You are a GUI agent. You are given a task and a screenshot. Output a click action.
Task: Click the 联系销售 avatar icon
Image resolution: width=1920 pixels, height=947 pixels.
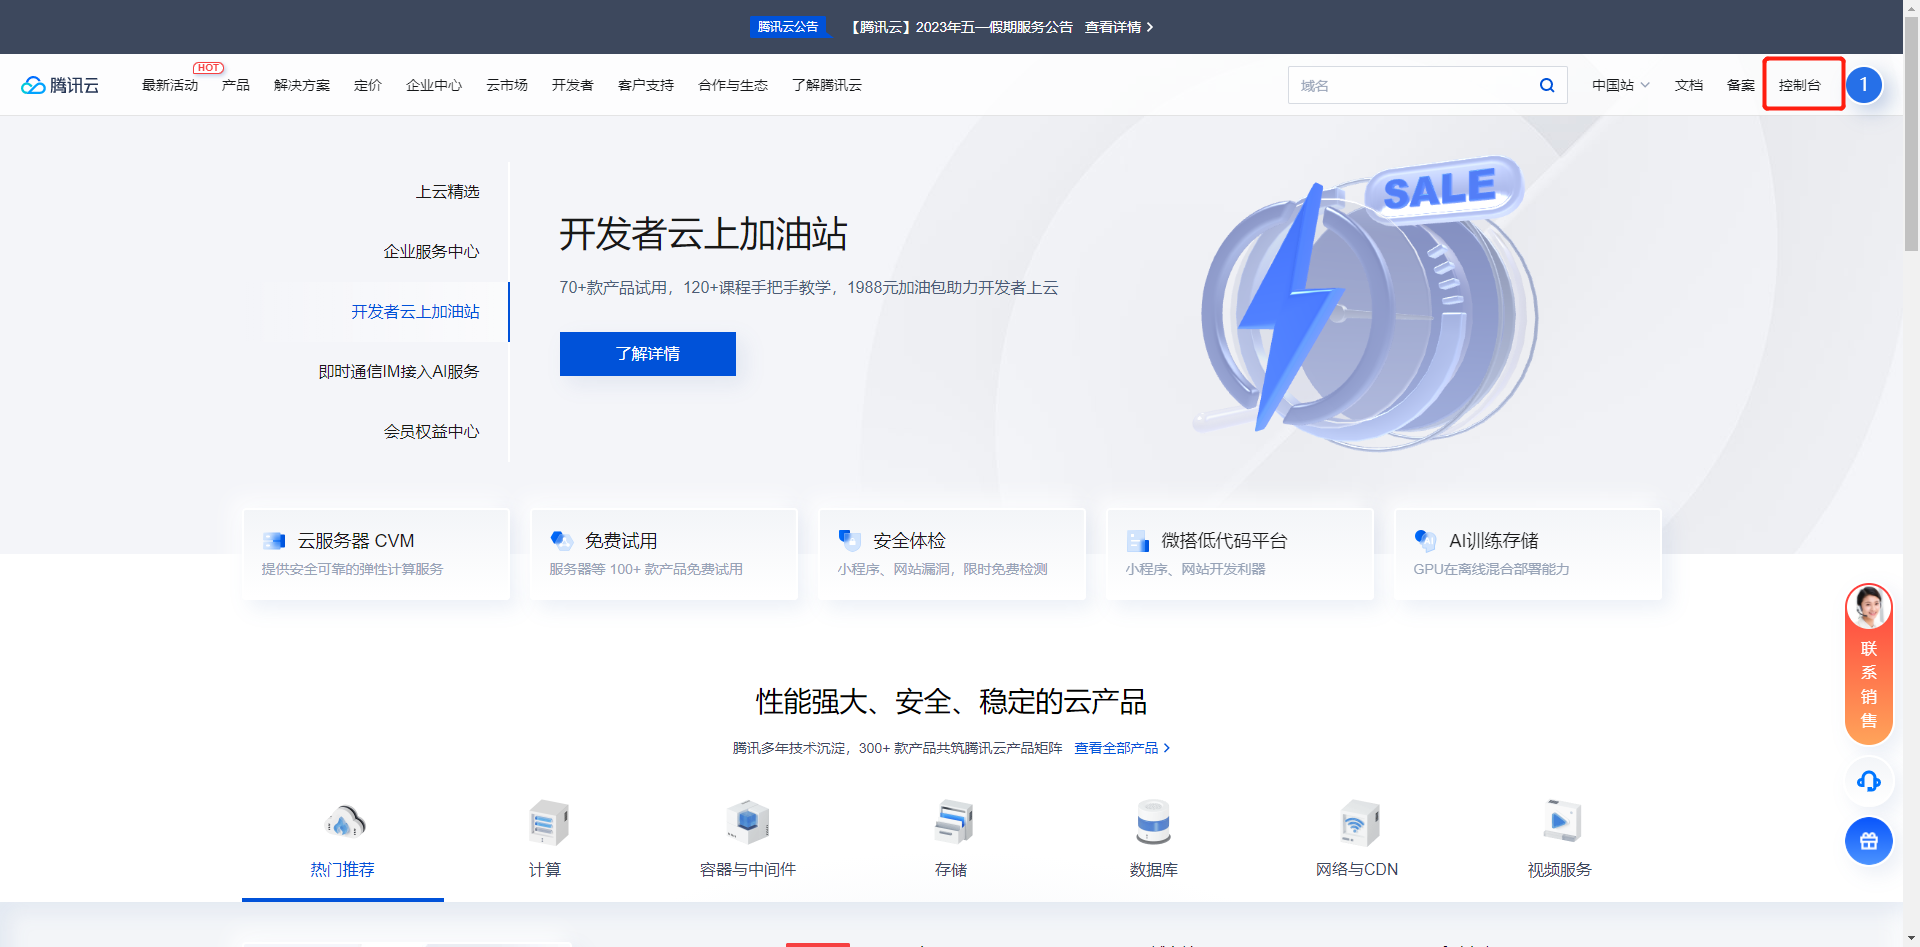[1869, 608]
